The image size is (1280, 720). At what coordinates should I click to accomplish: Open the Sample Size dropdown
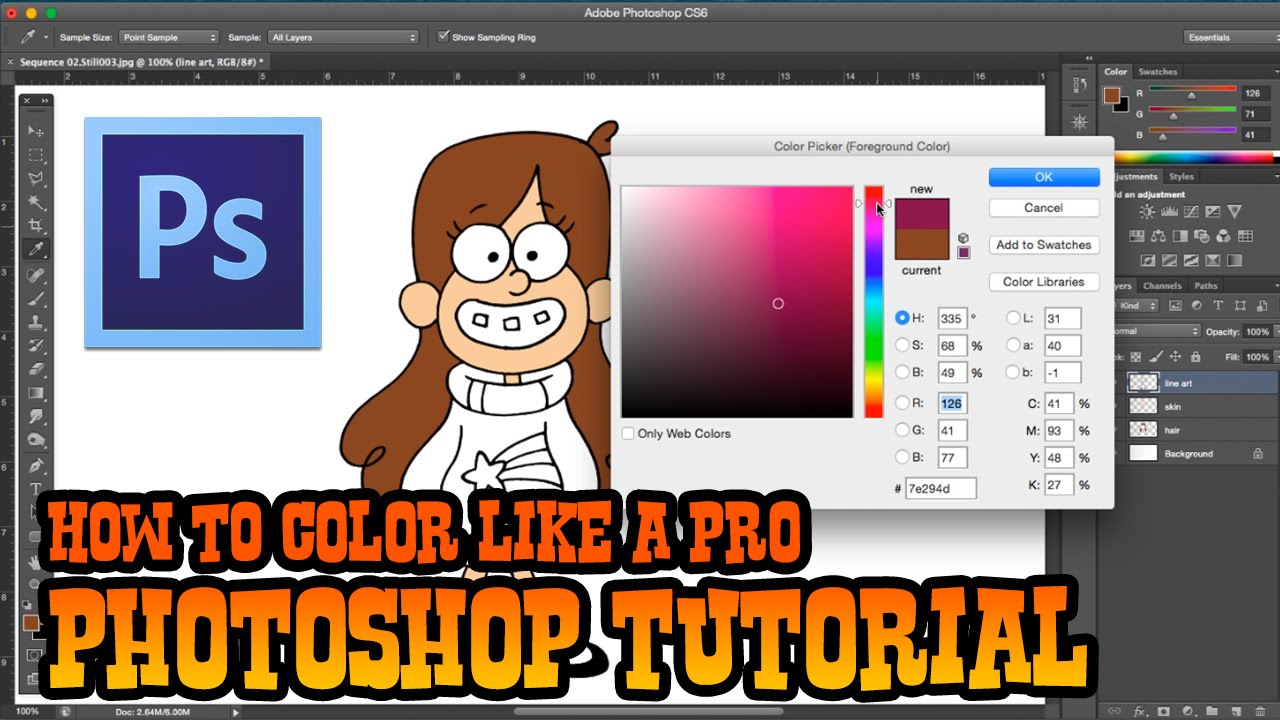point(168,37)
